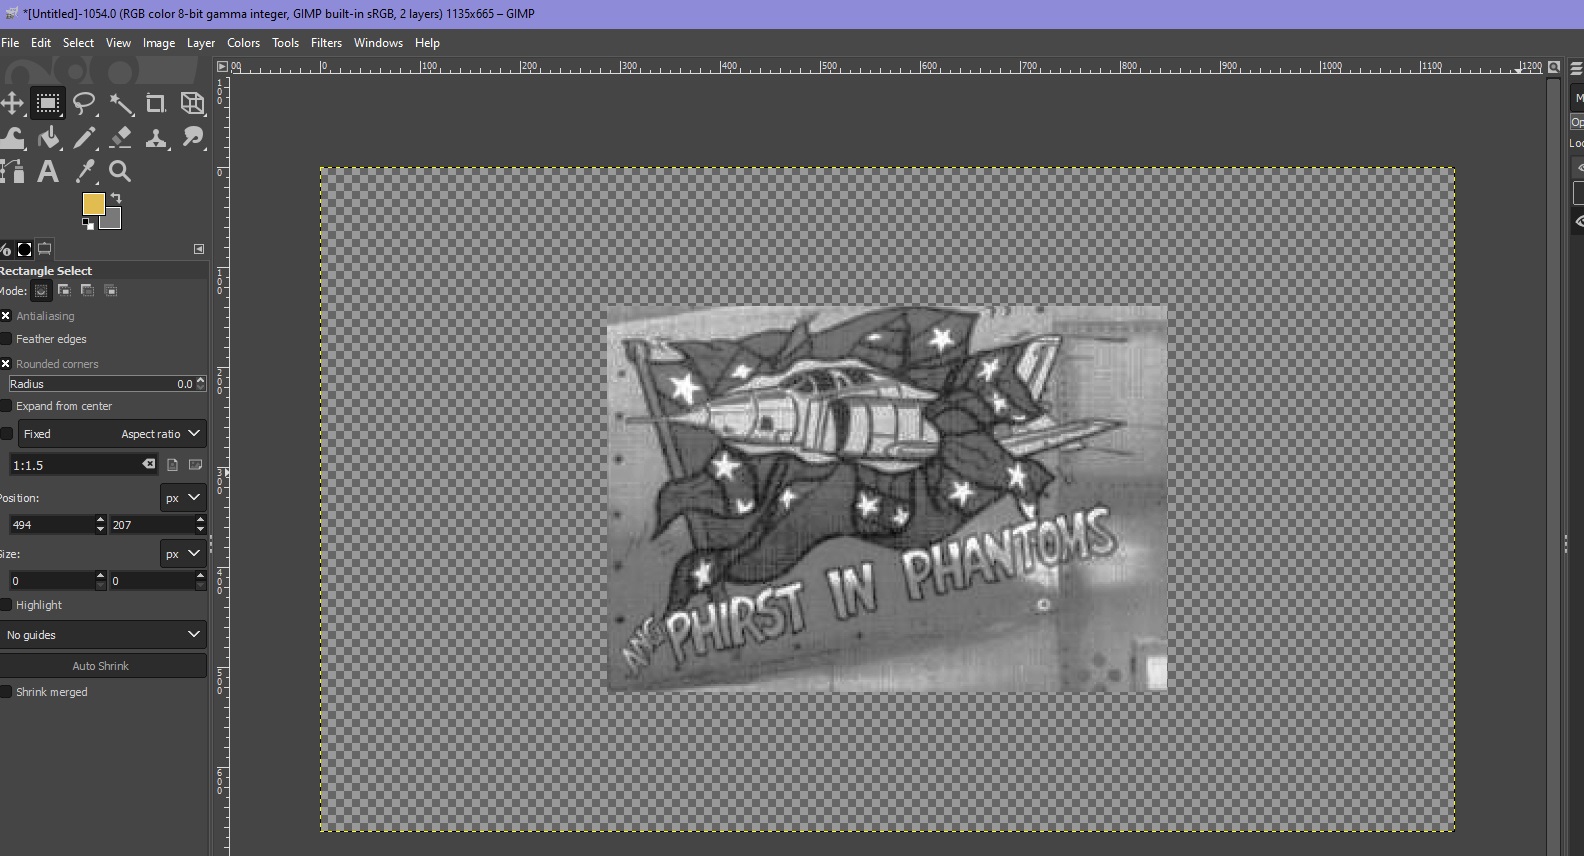Click the yellow foreground color swatch
Screen dimensions: 1584x856
[92, 203]
